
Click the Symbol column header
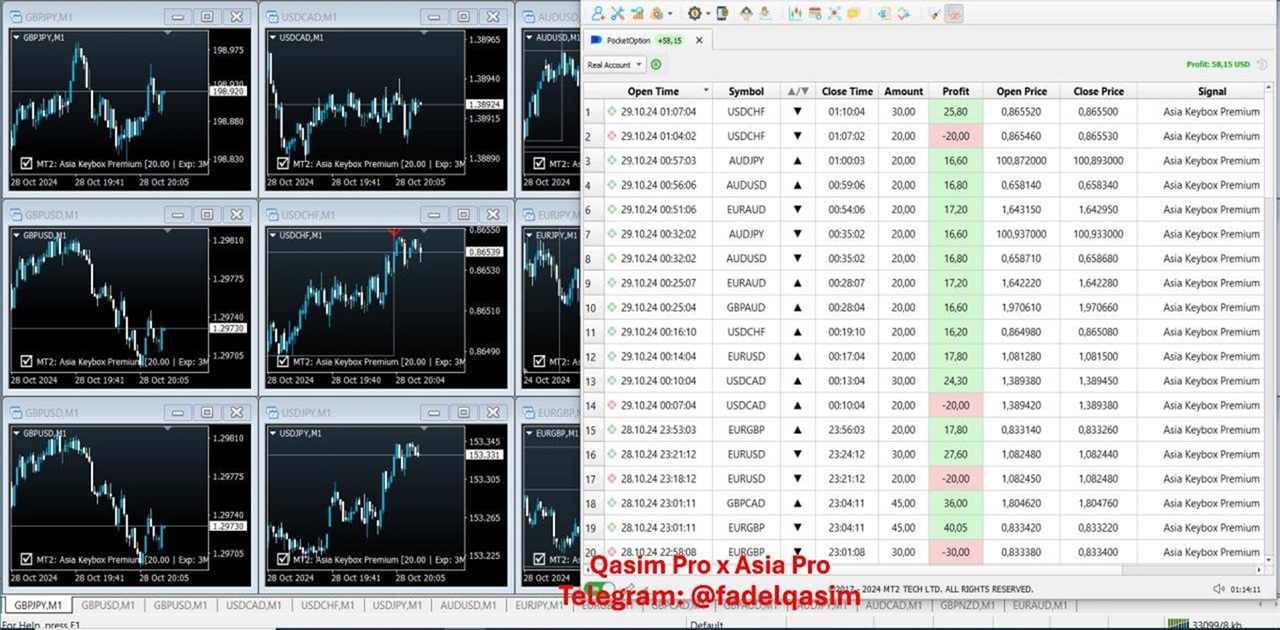click(x=746, y=91)
